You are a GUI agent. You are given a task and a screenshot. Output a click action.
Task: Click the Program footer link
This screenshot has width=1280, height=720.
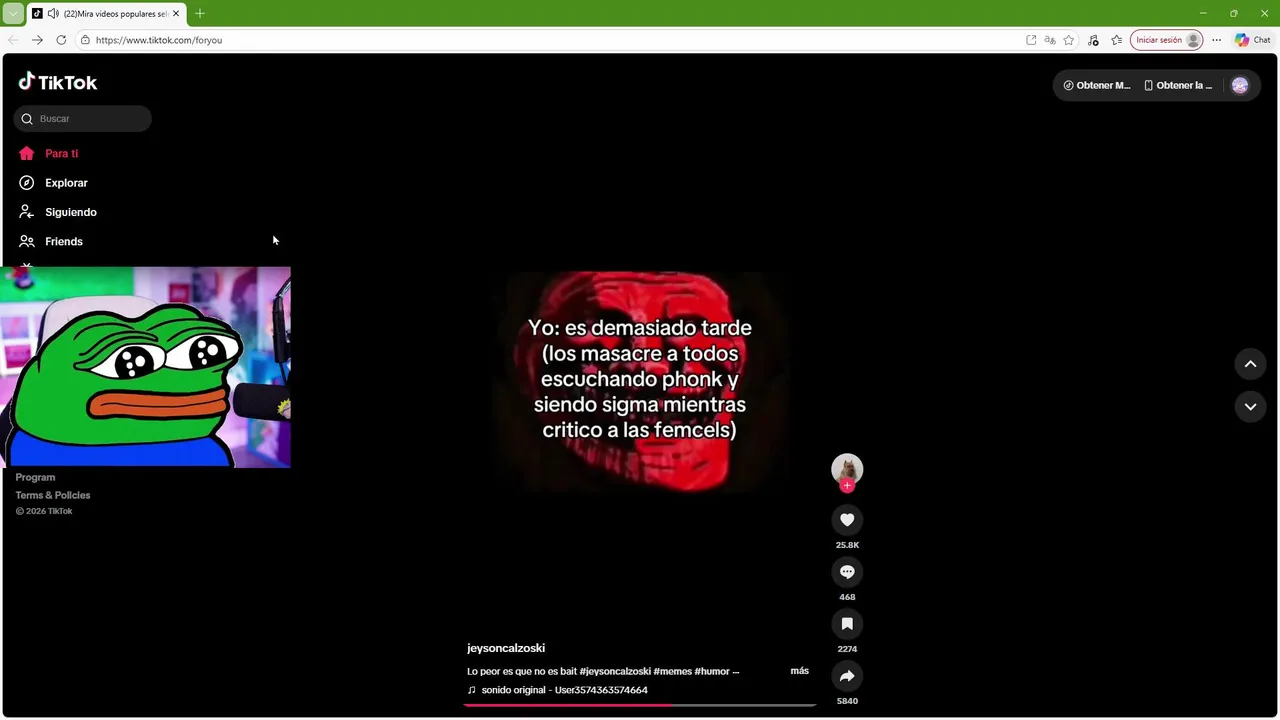click(x=35, y=477)
